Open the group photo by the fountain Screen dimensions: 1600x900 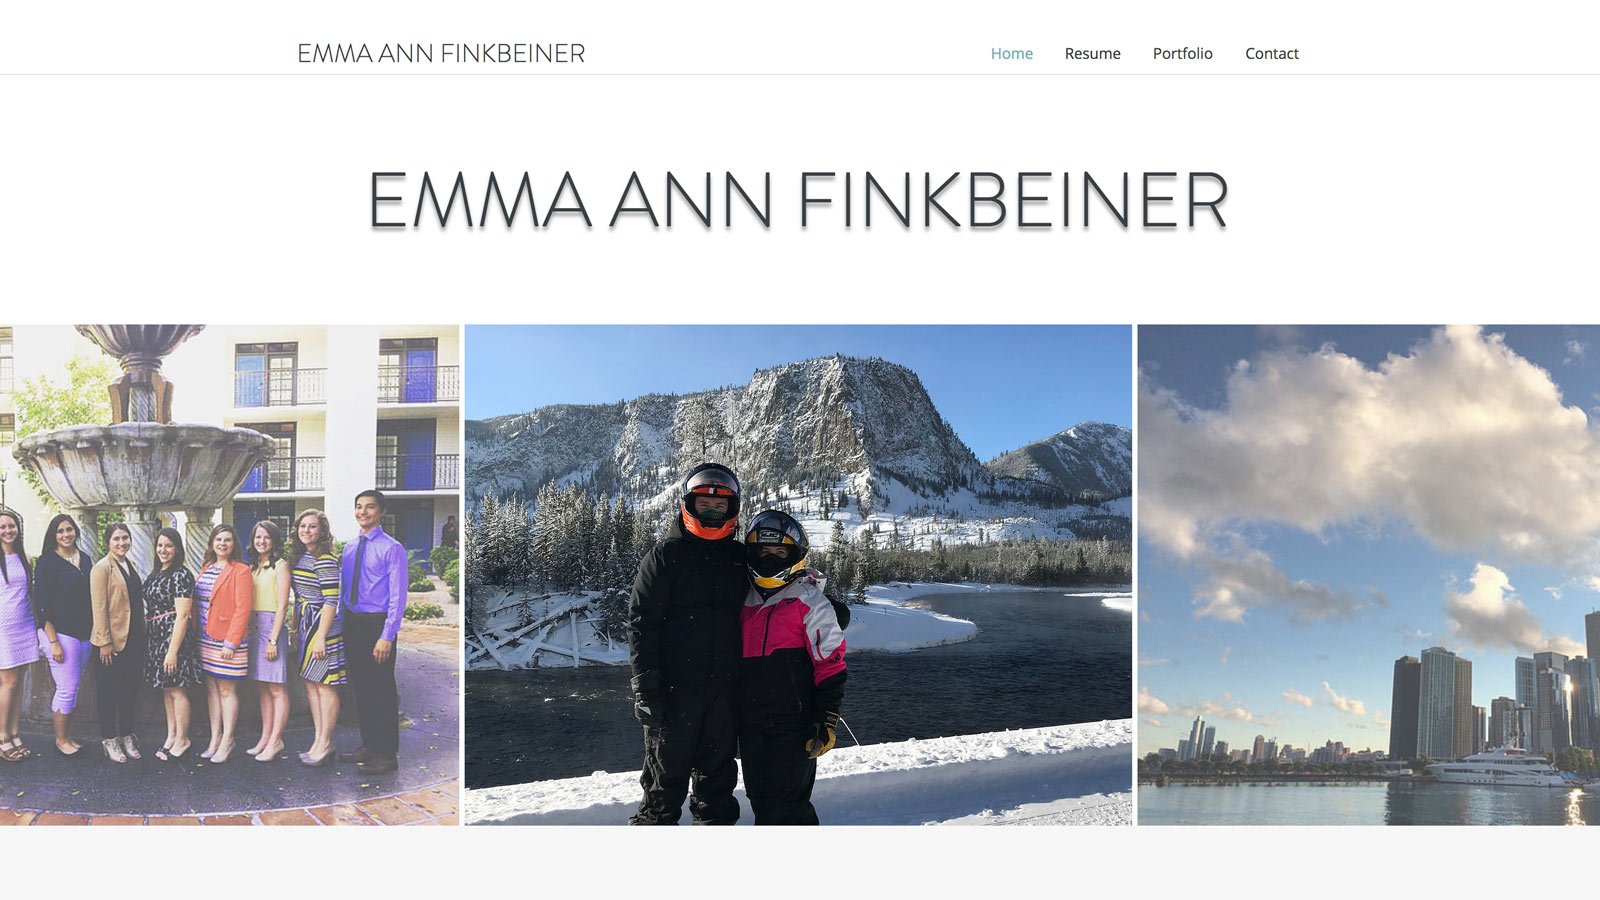pyautogui.click(x=229, y=575)
